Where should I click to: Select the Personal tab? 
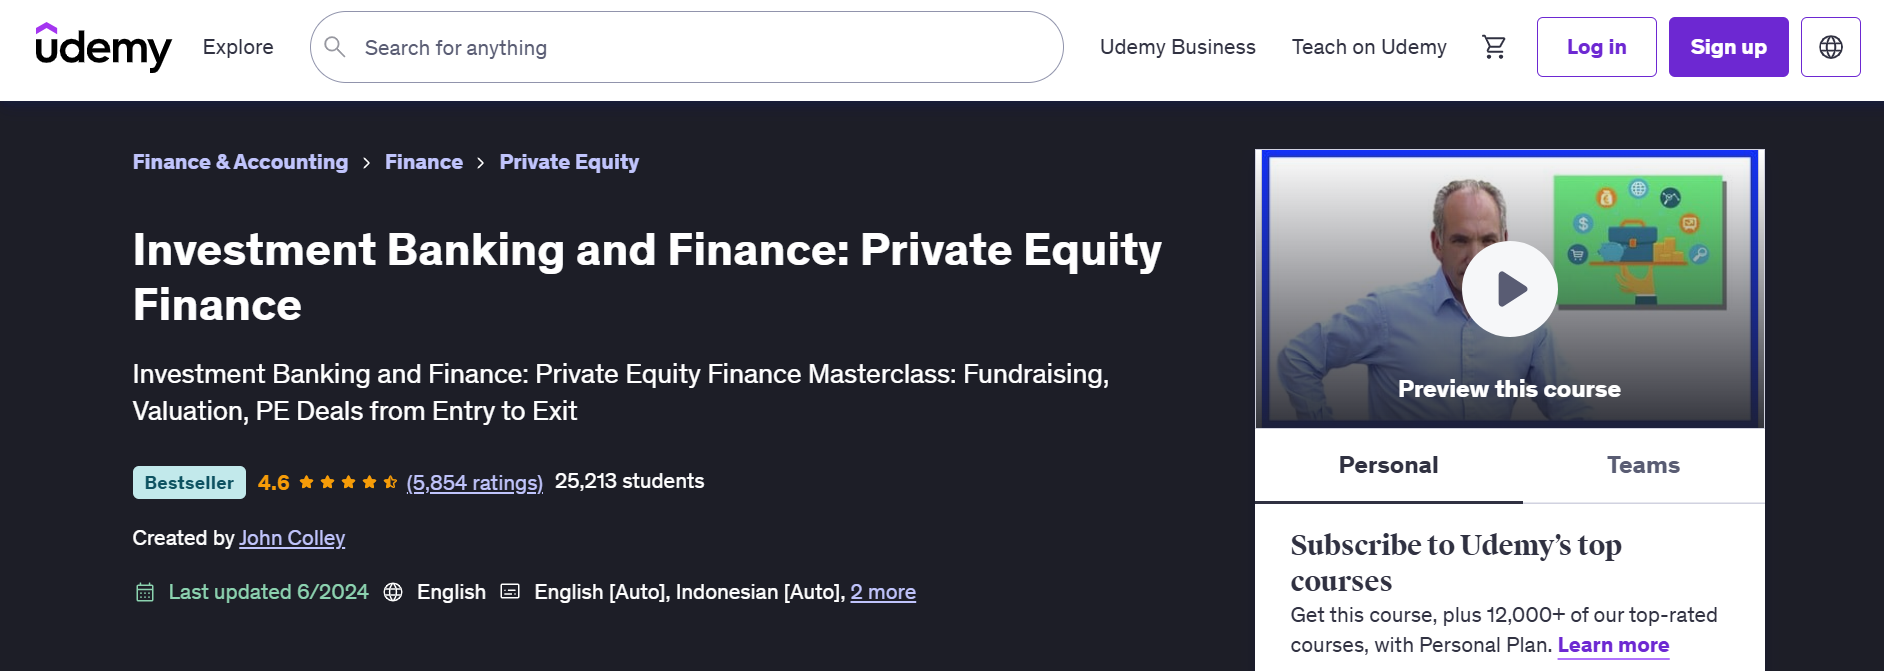[1388, 465]
